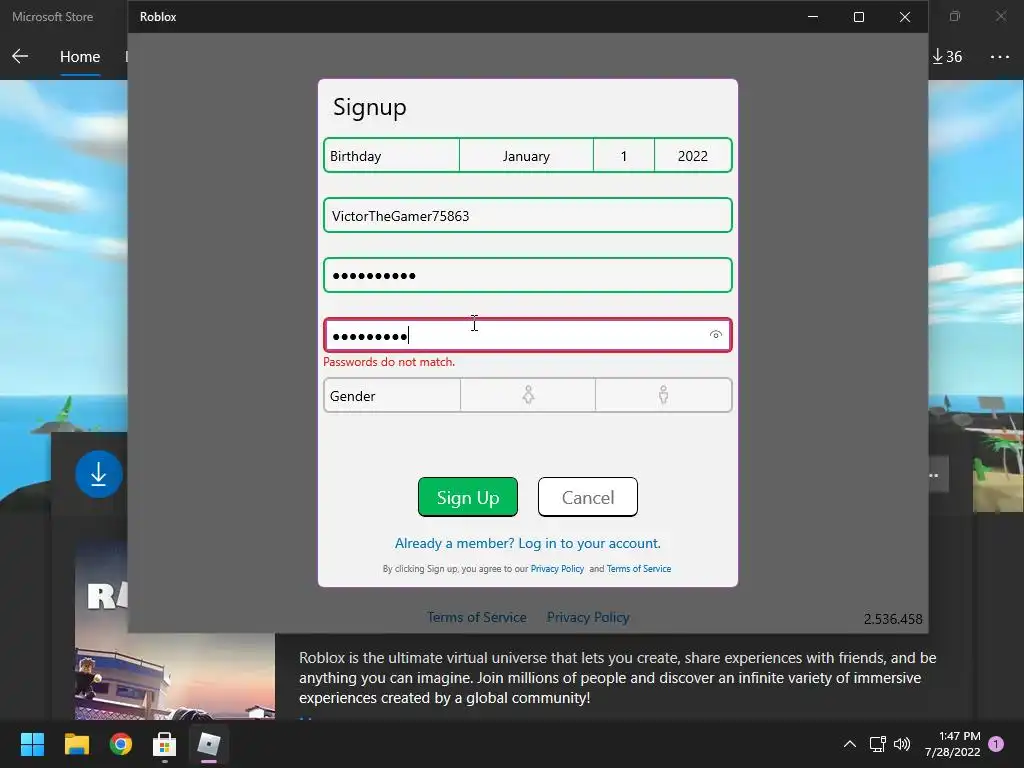Open Microsoft Store from taskbar
This screenshot has height=768, width=1024.
[165, 744]
